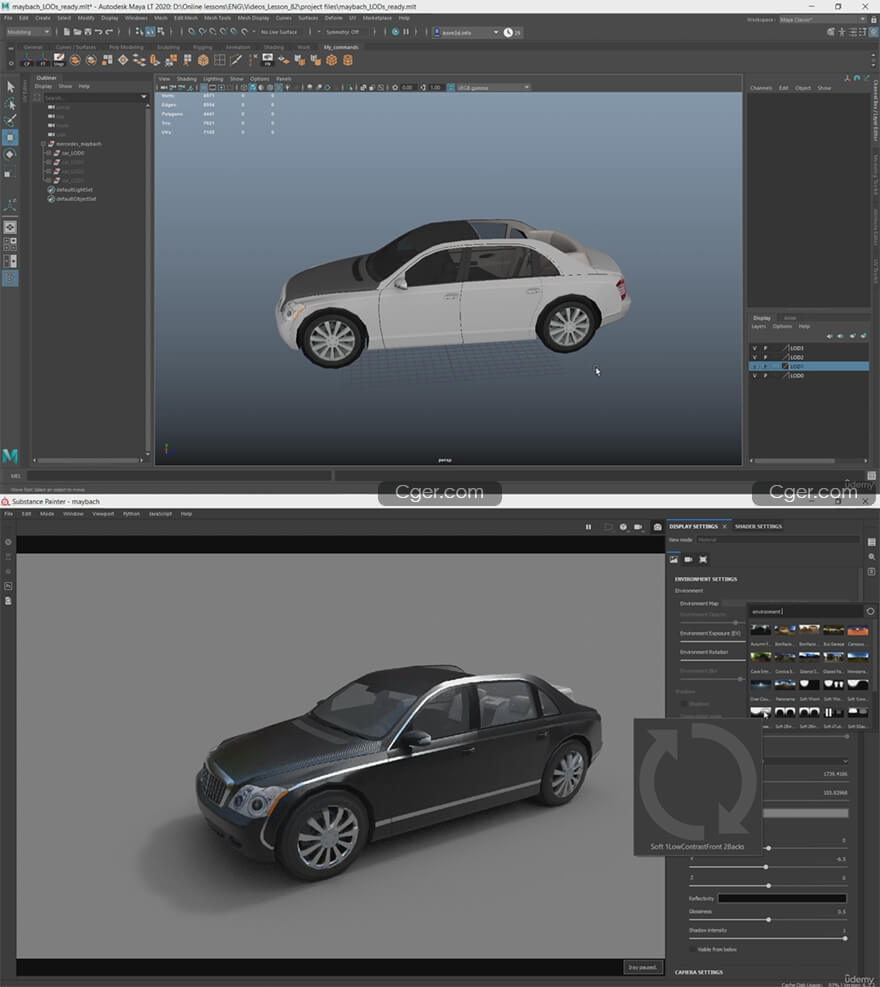880x987 pixels.
Task: Click the video camera icon in Painter toolbar
Action: [x=638, y=527]
